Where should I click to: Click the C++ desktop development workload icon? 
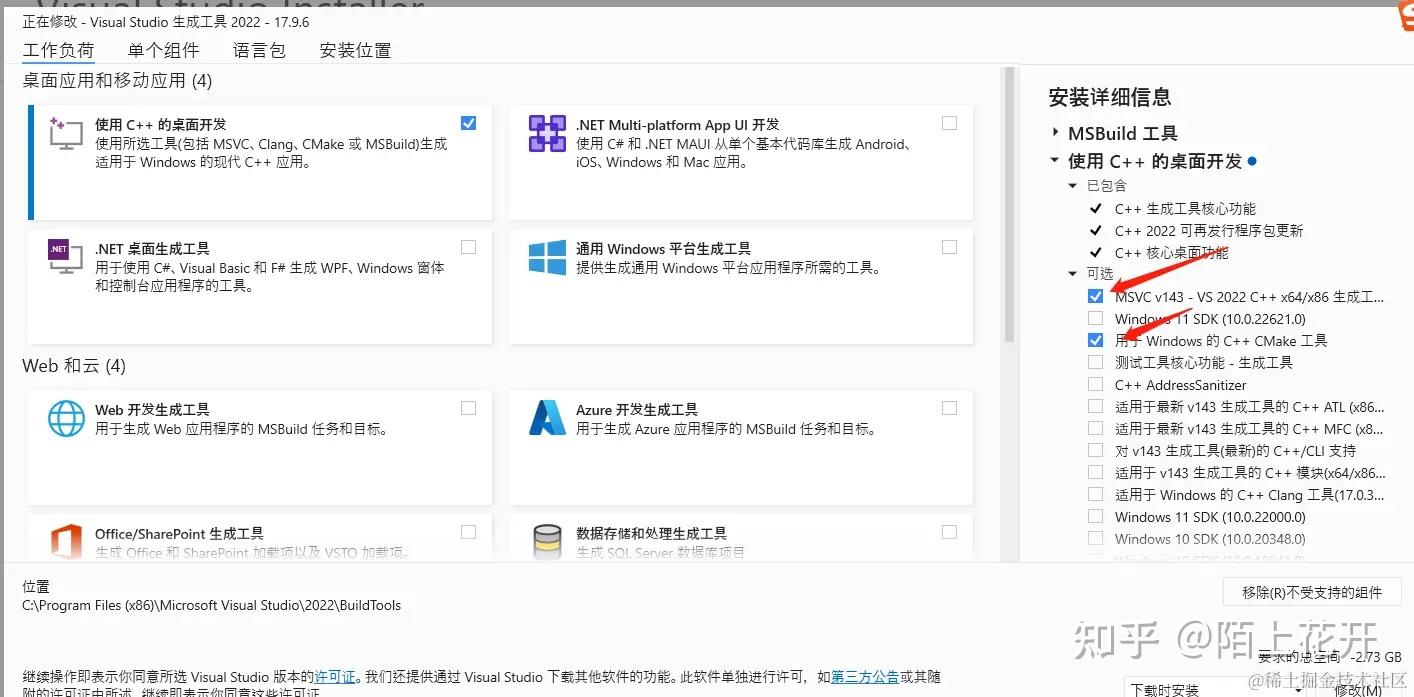tap(66, 133)
